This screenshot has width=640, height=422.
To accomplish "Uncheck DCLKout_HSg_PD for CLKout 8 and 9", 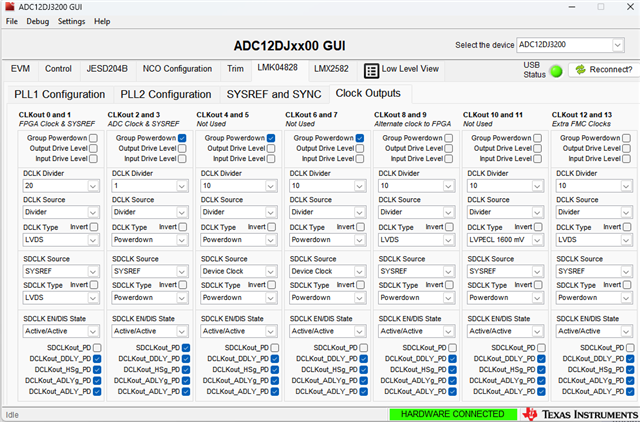I will (x=452, y=369).
